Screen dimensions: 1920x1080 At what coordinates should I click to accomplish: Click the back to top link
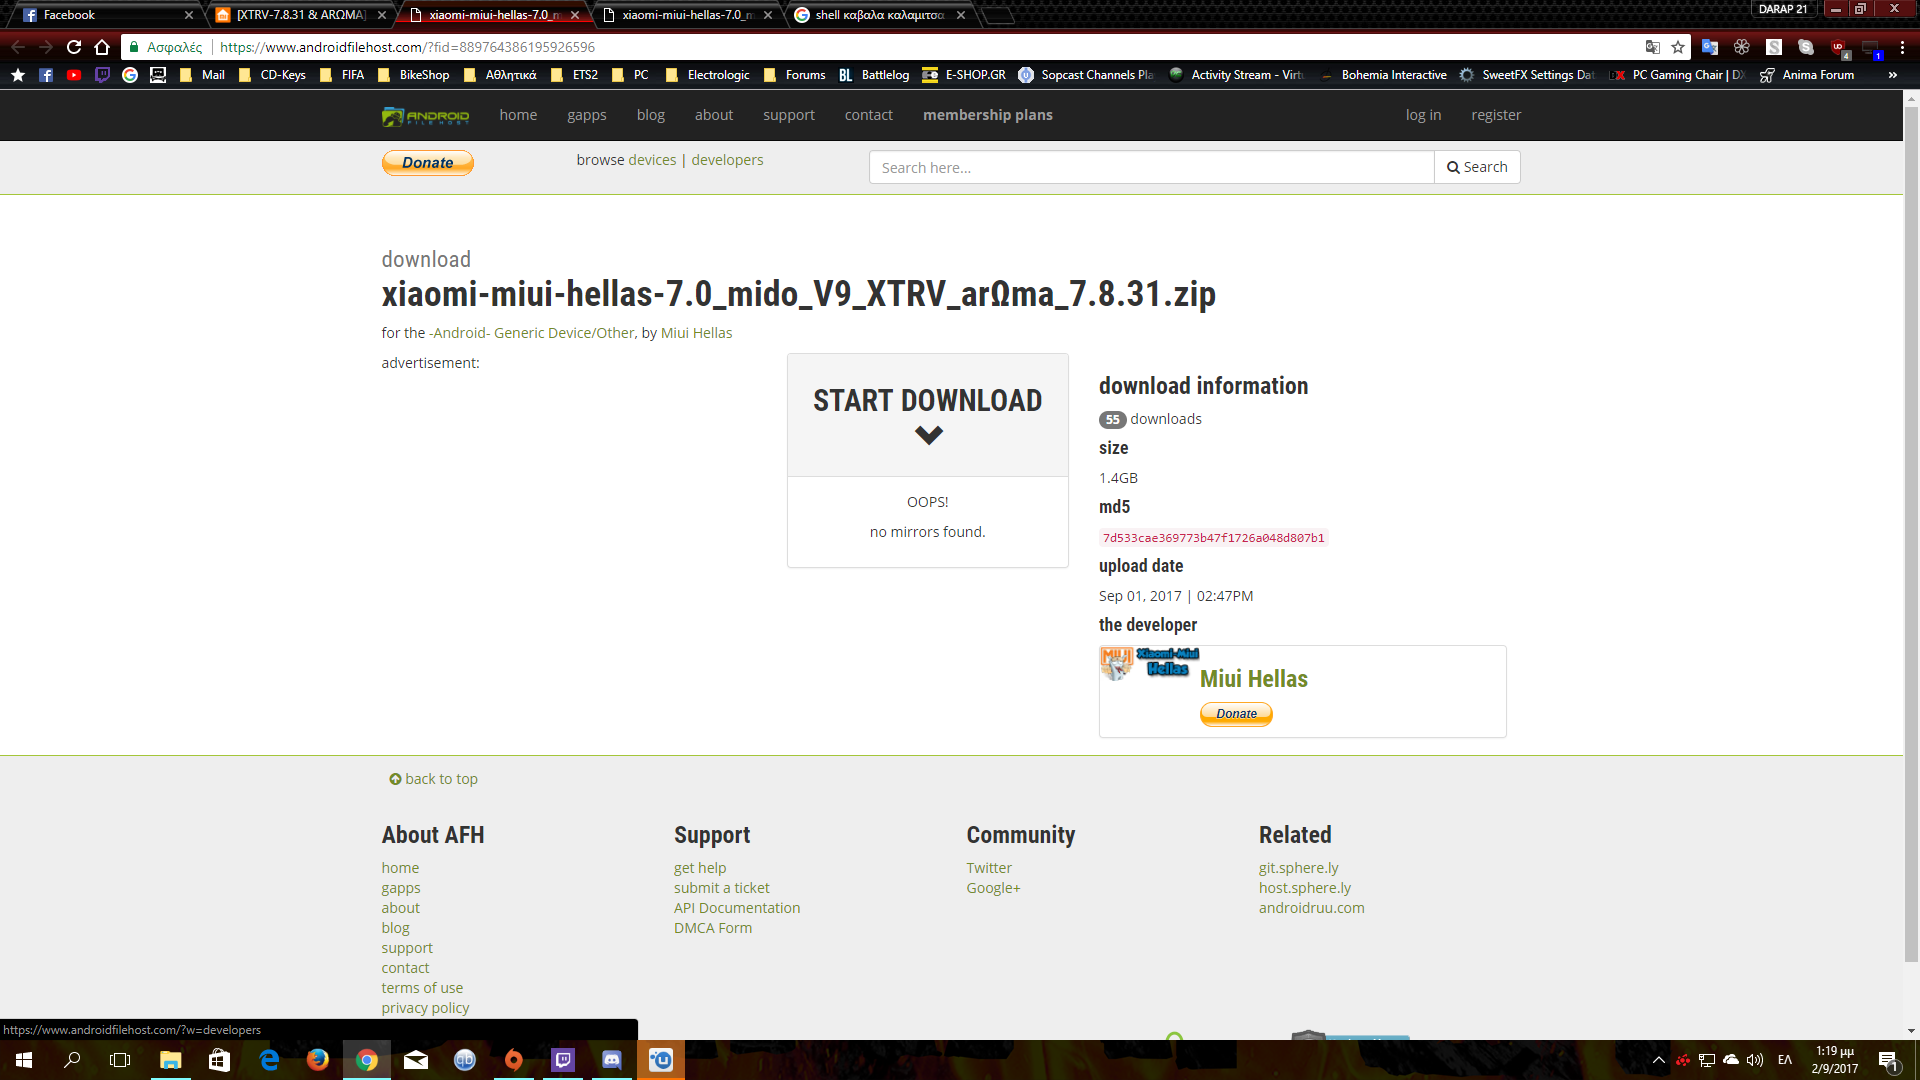pyautogui.click(x=434, y=779)
